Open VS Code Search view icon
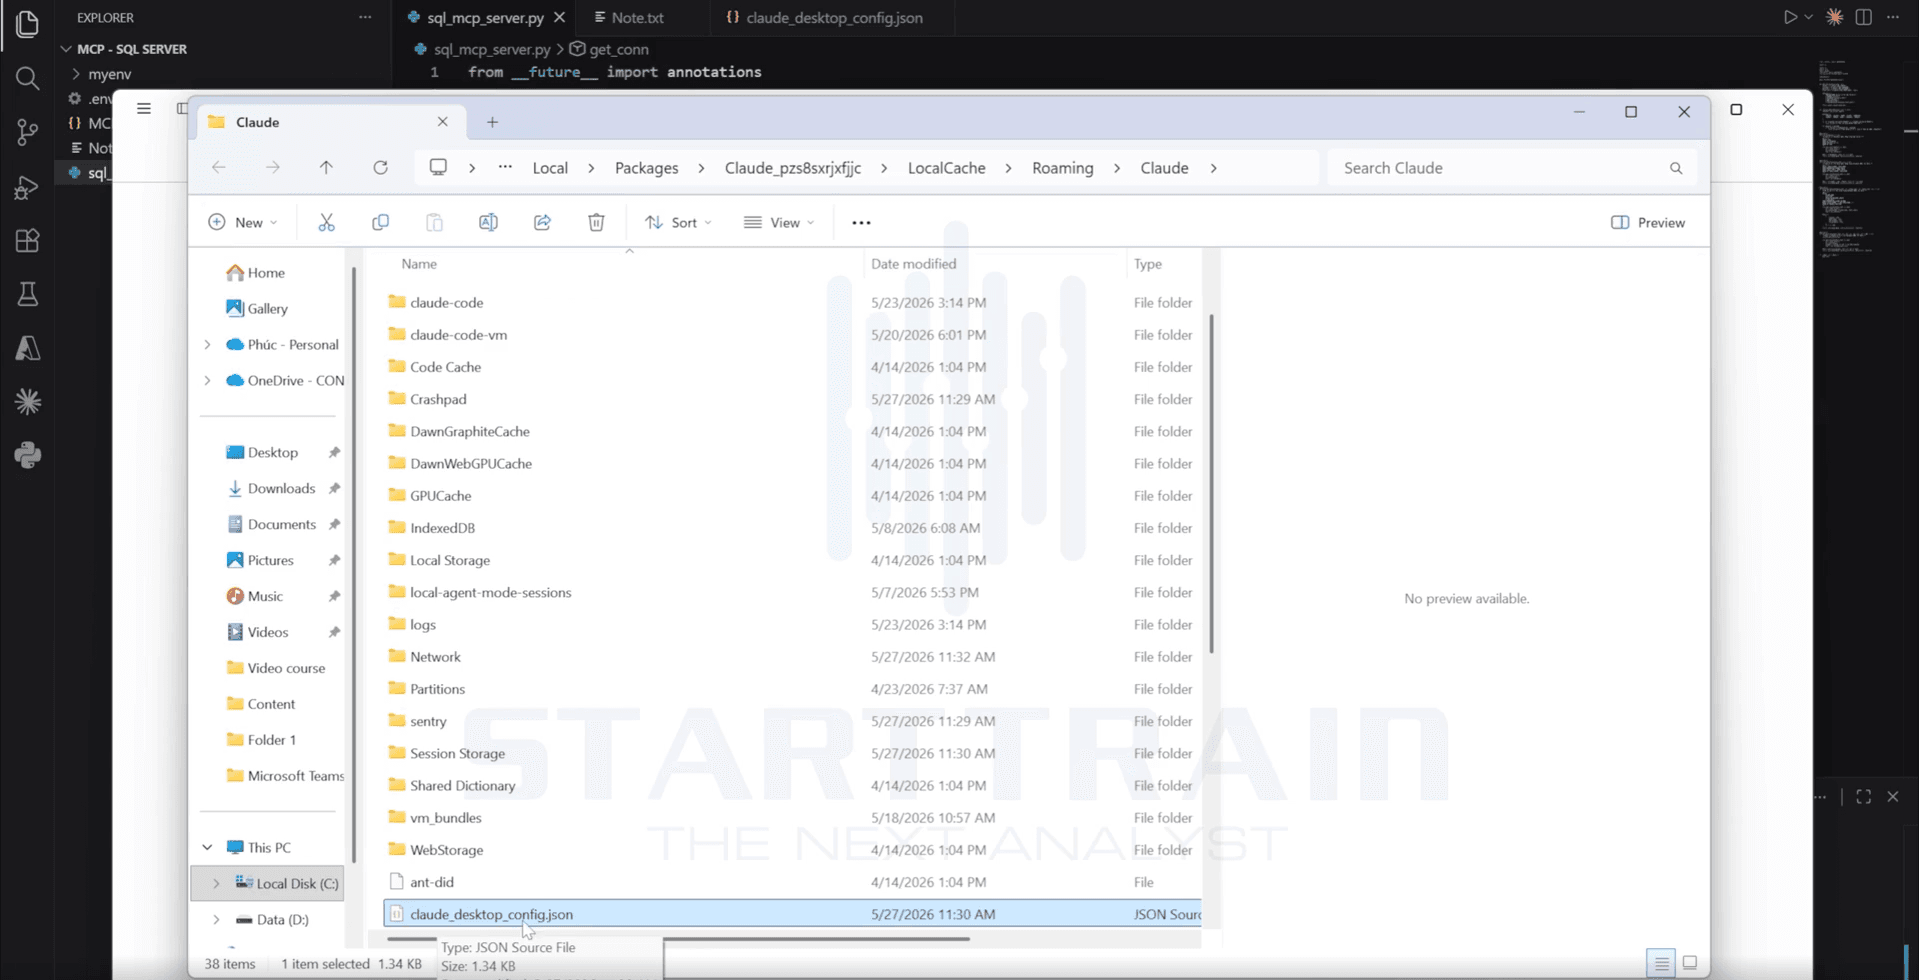The width and height of the screenshot is (1919, 980). [x=27, y=78]
